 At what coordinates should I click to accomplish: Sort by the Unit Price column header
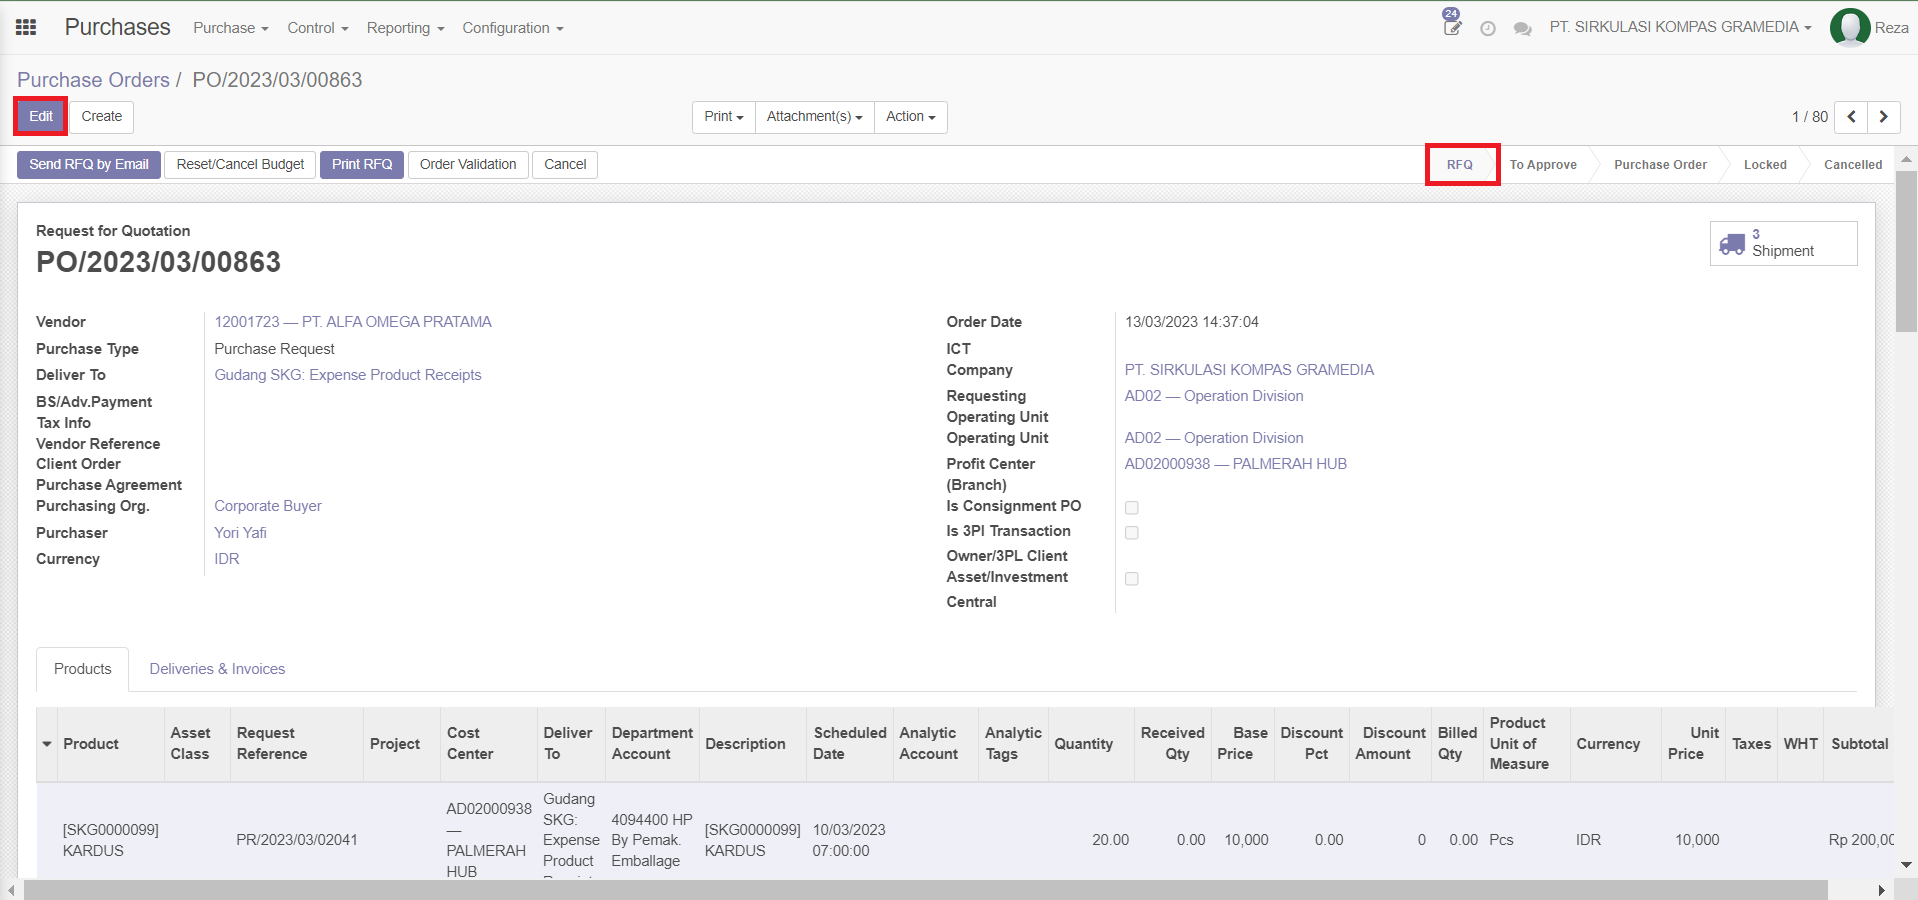point(1693,744)
